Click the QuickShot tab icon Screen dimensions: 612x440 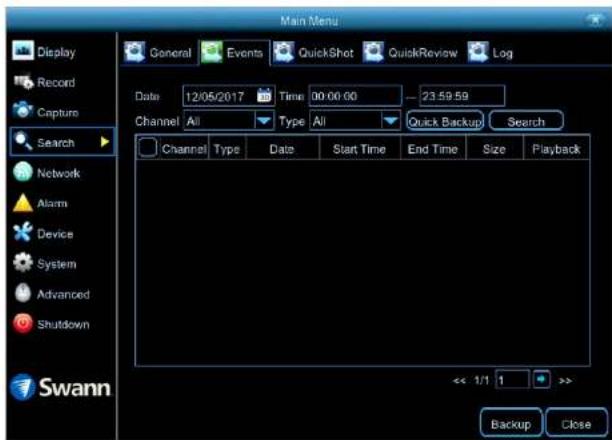[x=284, y=52]
